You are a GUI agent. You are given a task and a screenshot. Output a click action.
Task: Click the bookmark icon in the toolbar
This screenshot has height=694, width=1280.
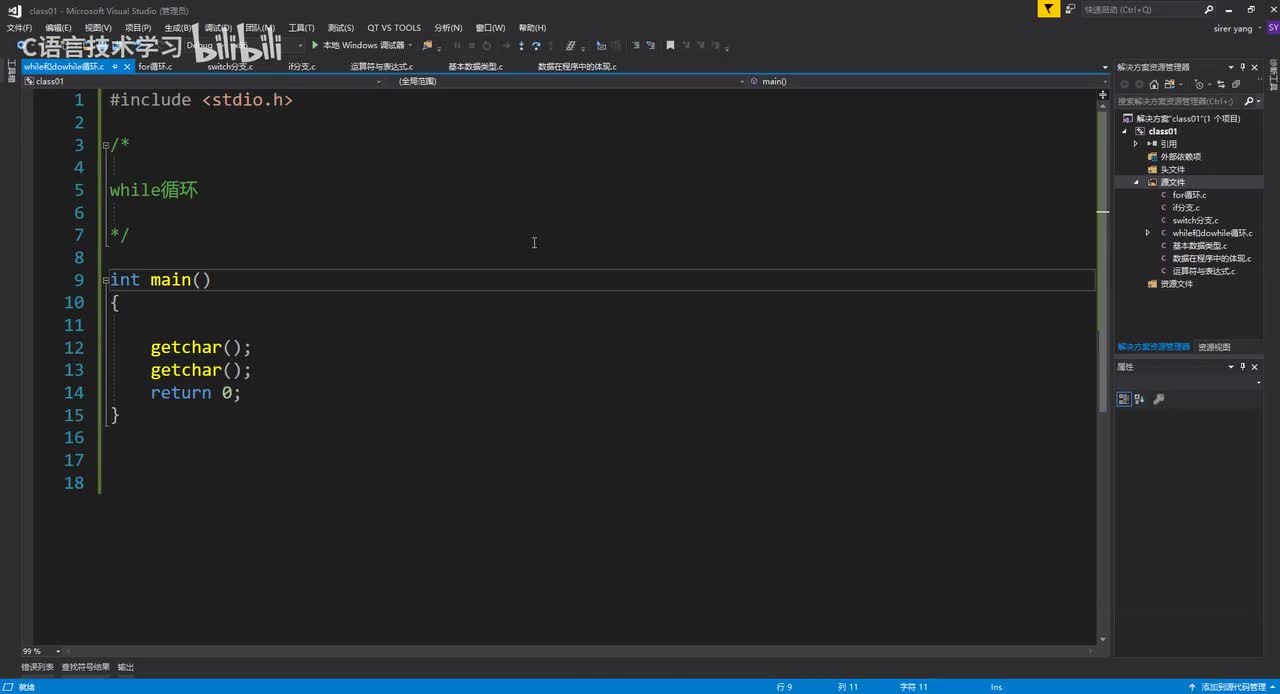(x=670, y=45)
